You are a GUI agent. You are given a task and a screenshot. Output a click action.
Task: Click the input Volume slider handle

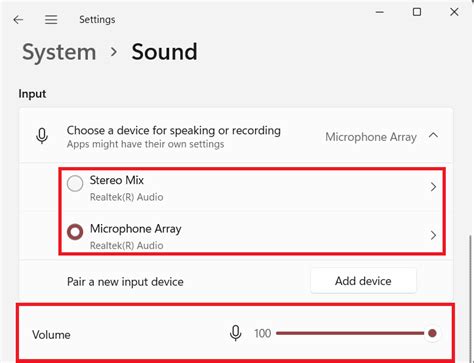pyautogui.click(x=432, y=333)
